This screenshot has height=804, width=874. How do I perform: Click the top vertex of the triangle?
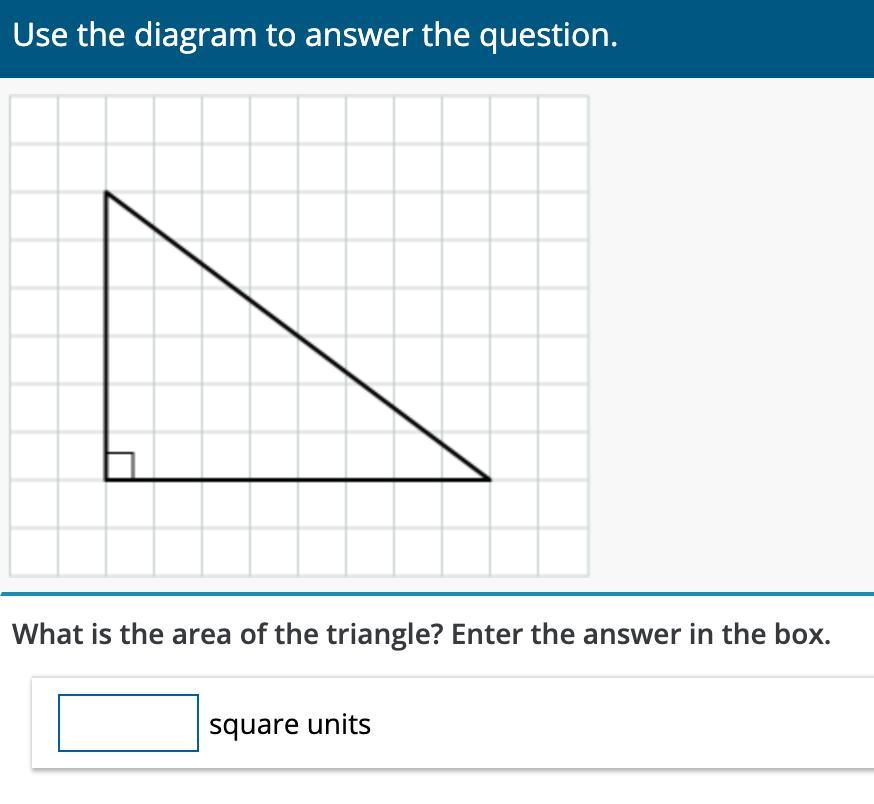coord(106,192)
